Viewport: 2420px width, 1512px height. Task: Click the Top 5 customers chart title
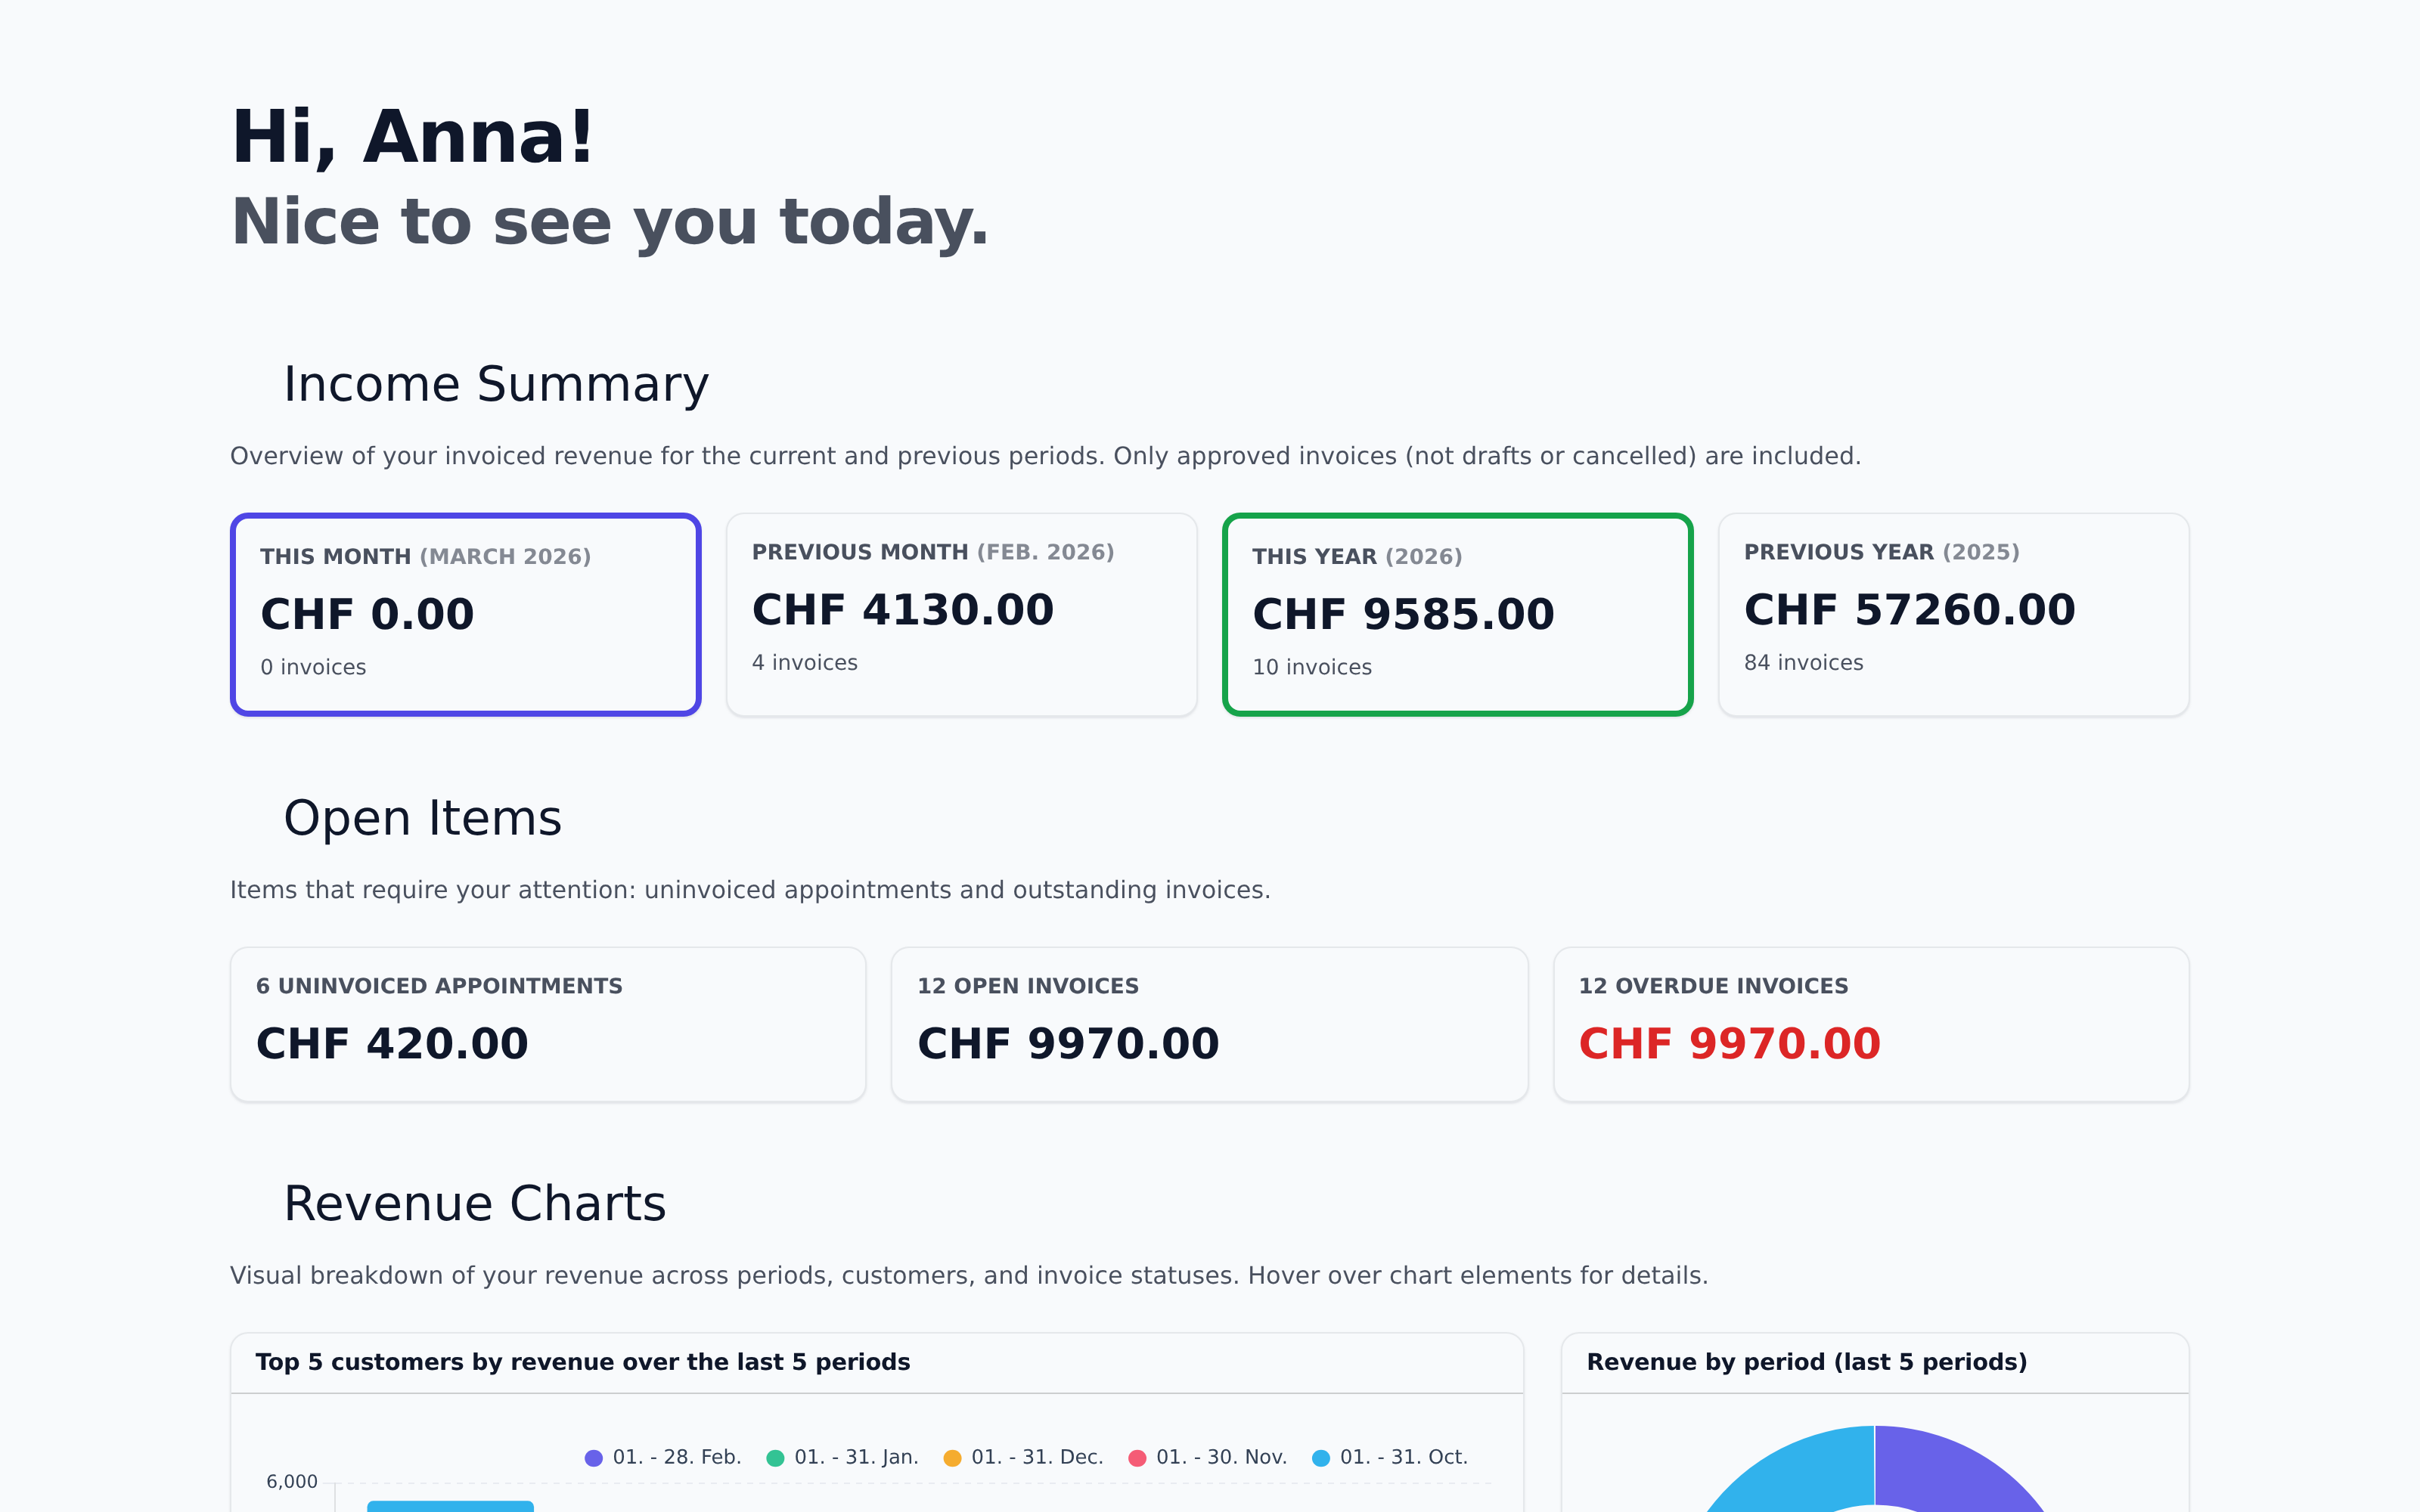pos(583,1362)
